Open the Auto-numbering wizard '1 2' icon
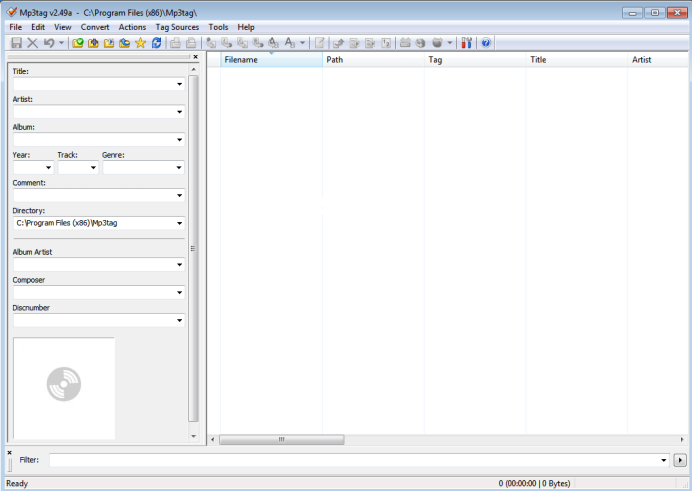692x491 pixels. [386, 43]
